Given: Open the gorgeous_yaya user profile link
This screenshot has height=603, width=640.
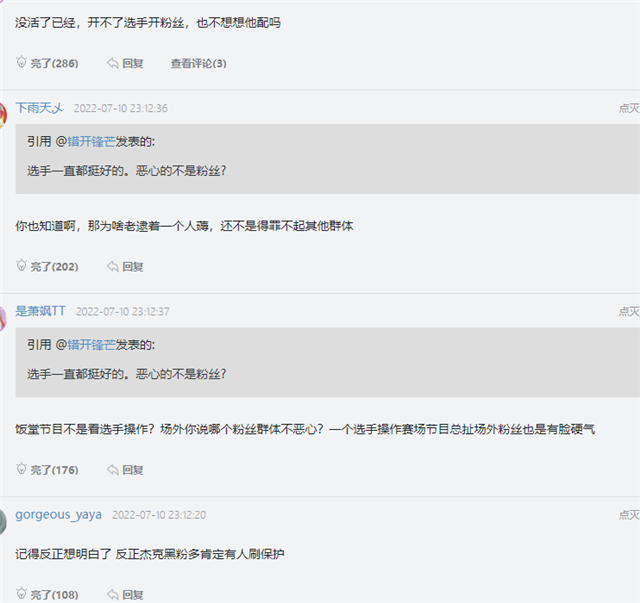Looking at the screenshot, I should pos(58,514).
